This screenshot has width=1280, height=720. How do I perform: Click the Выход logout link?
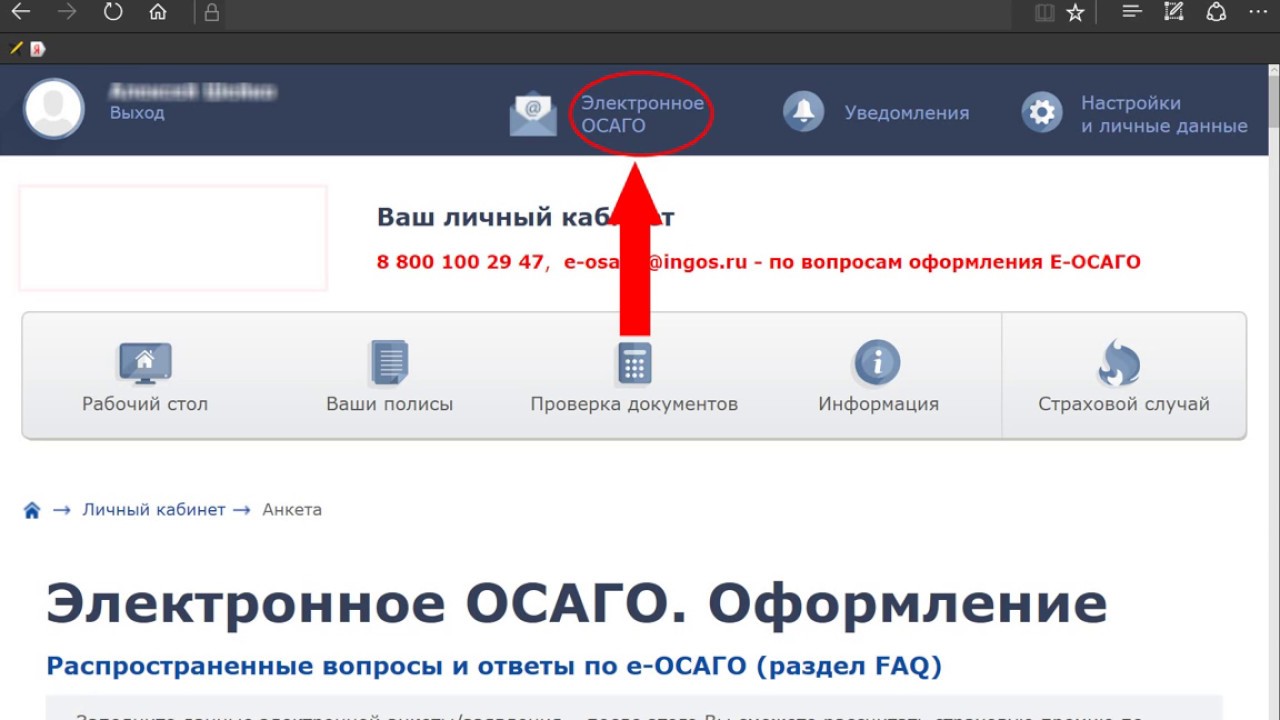[137, 113]
